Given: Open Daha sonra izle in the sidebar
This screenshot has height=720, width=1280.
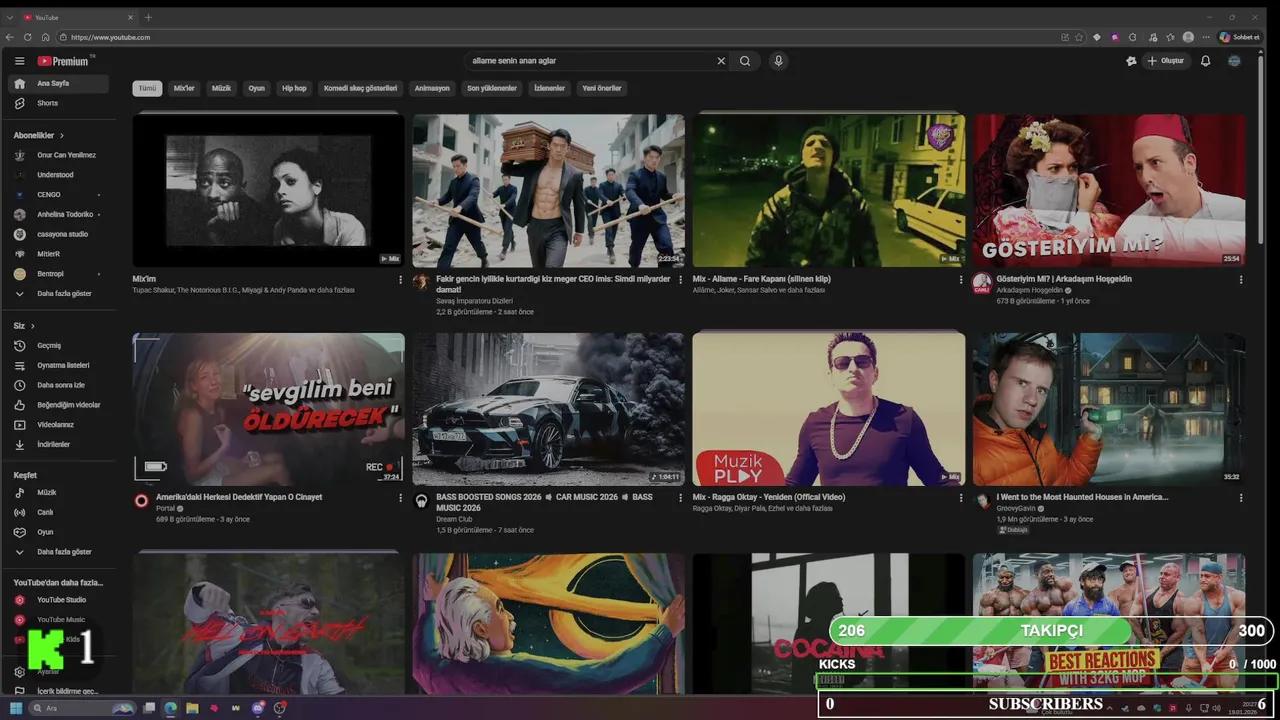Looking at the screenshot, I should [x=60, y=385].
